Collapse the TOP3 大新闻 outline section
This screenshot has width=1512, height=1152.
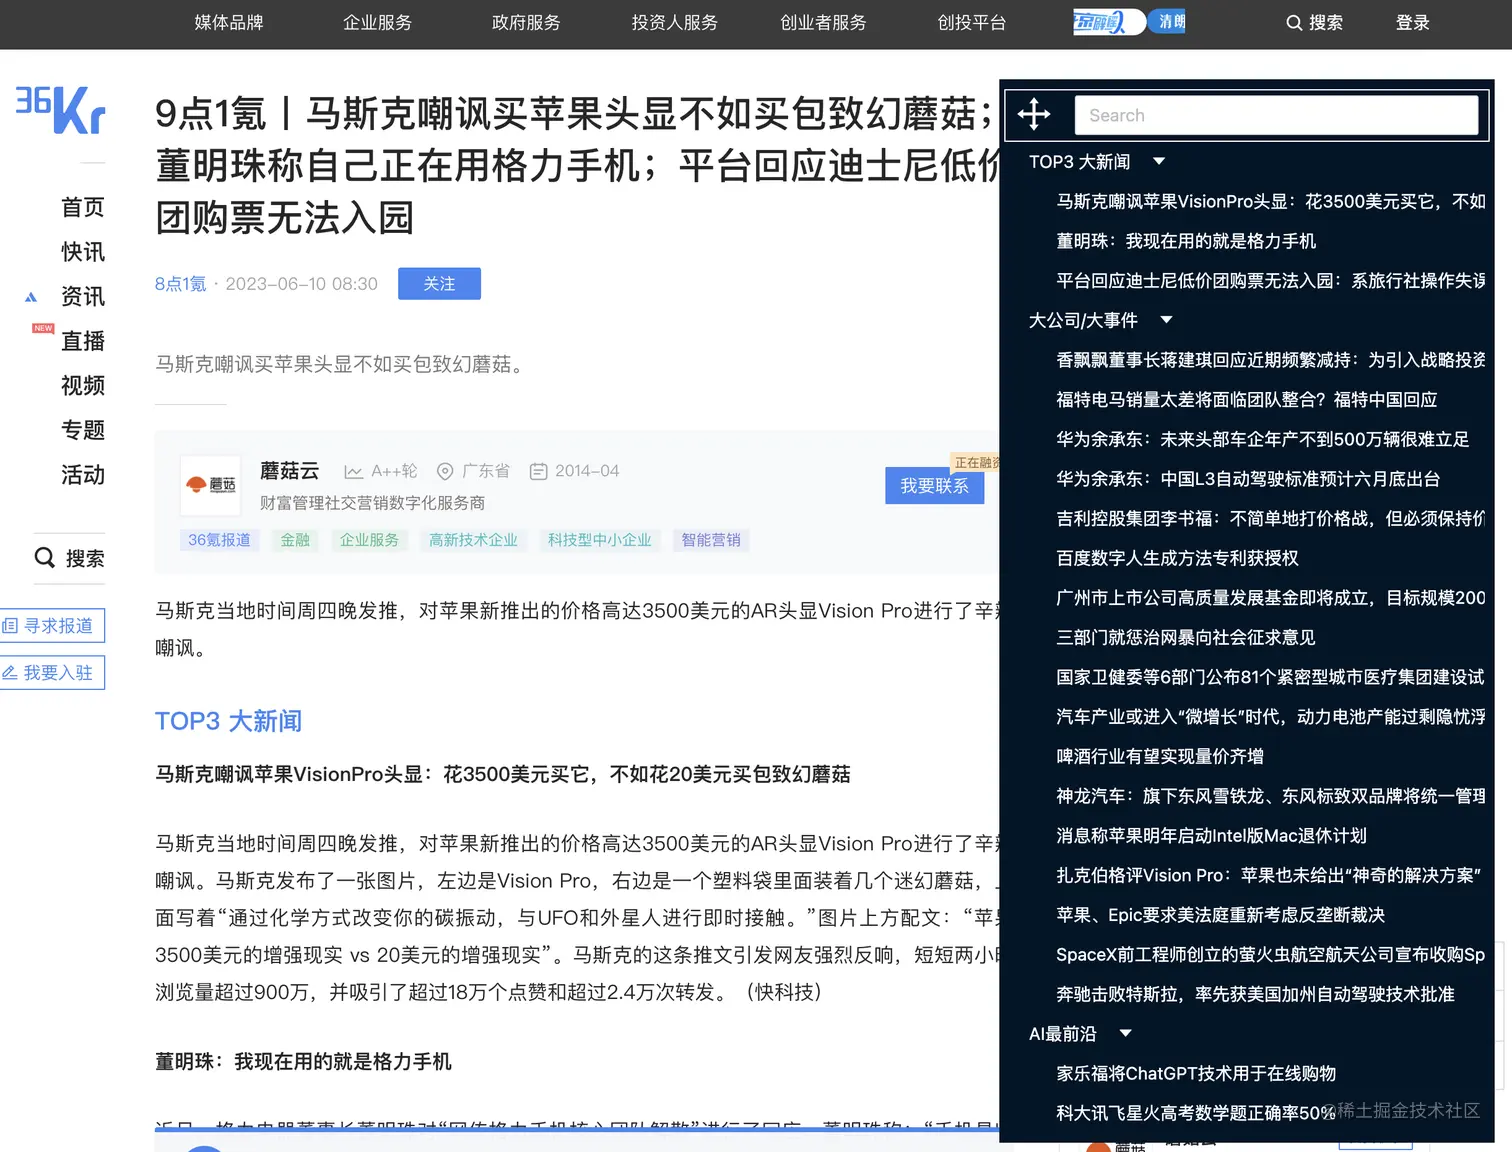(x=1159, y=161)
